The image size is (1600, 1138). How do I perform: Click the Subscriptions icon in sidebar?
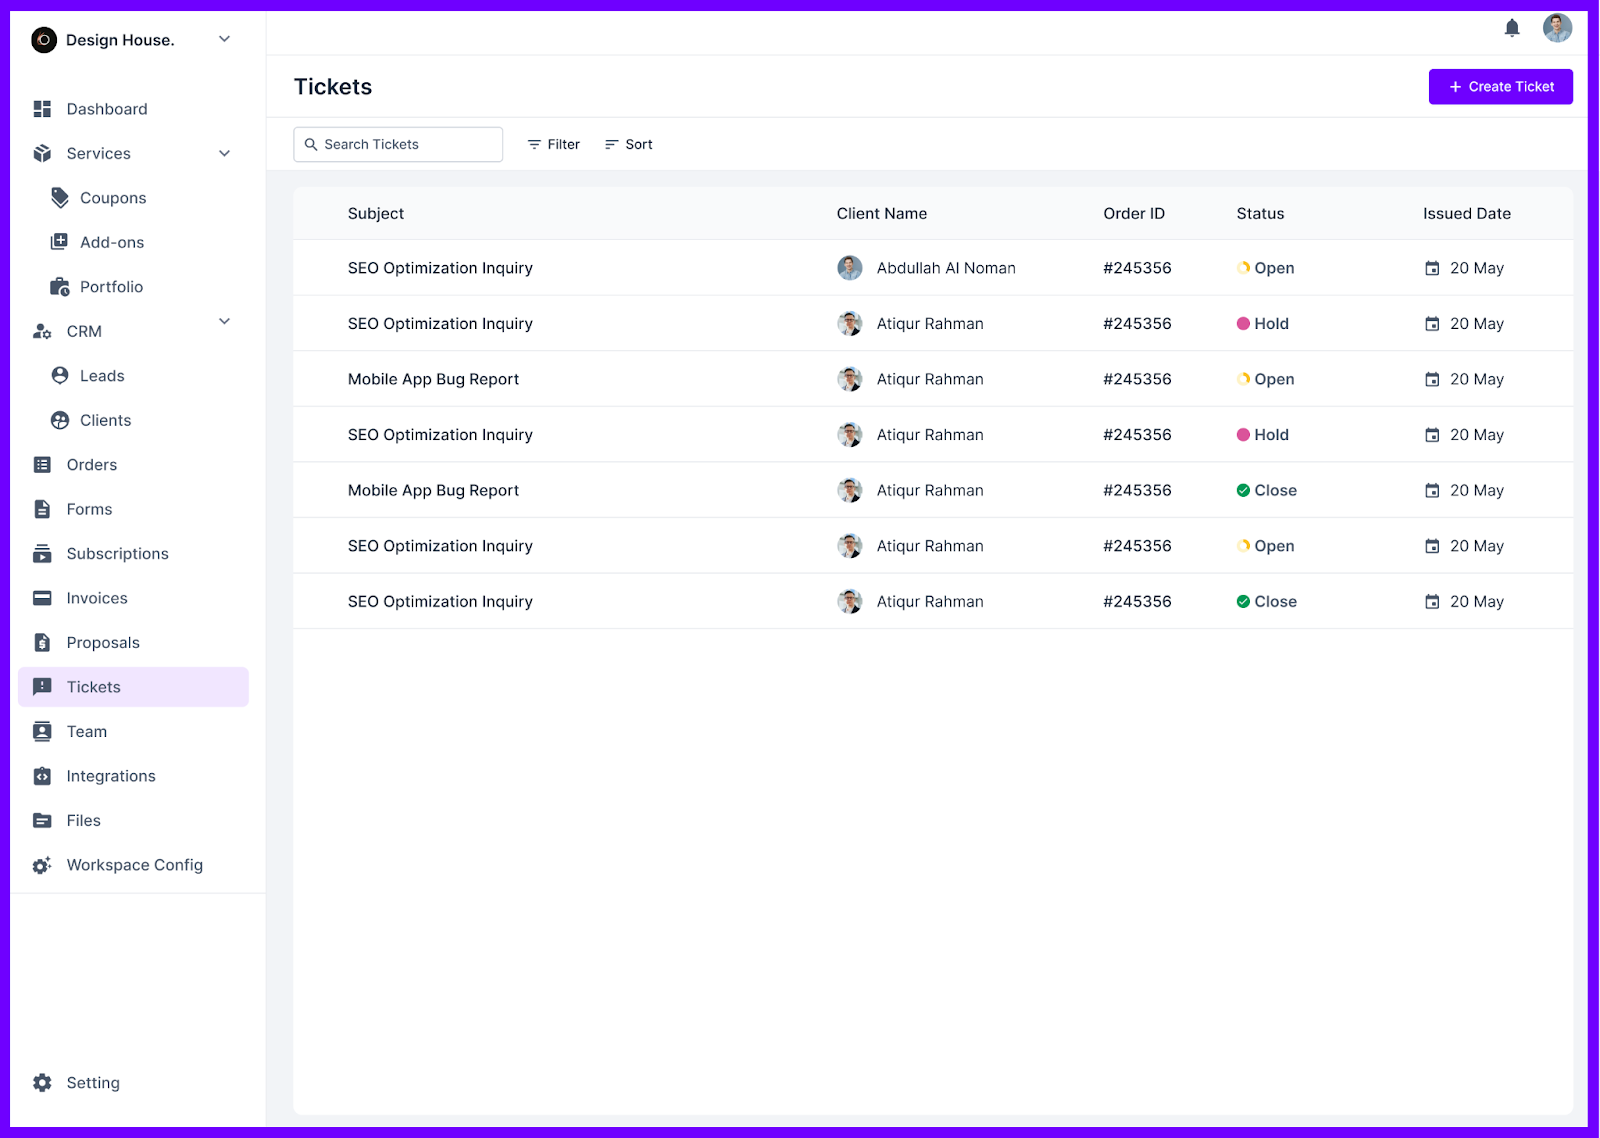pos(42,554)
